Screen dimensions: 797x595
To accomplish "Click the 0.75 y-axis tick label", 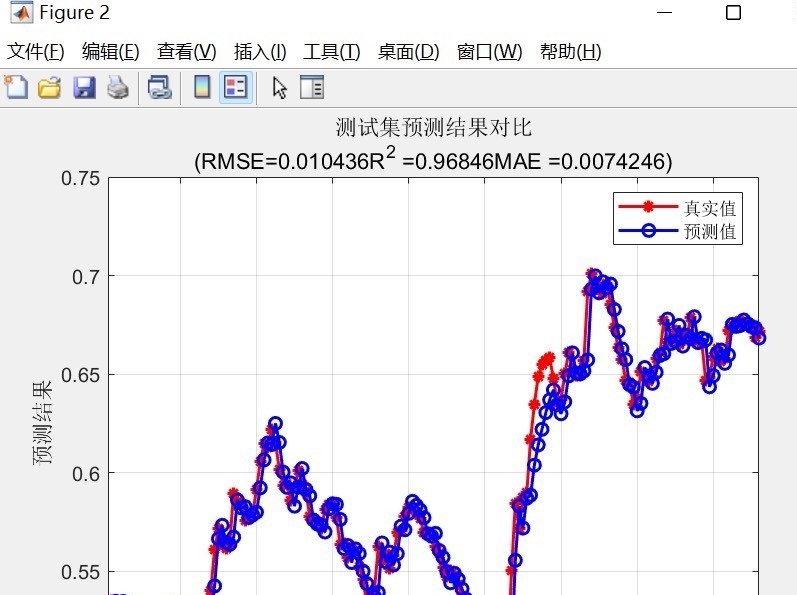I will 80,178.
